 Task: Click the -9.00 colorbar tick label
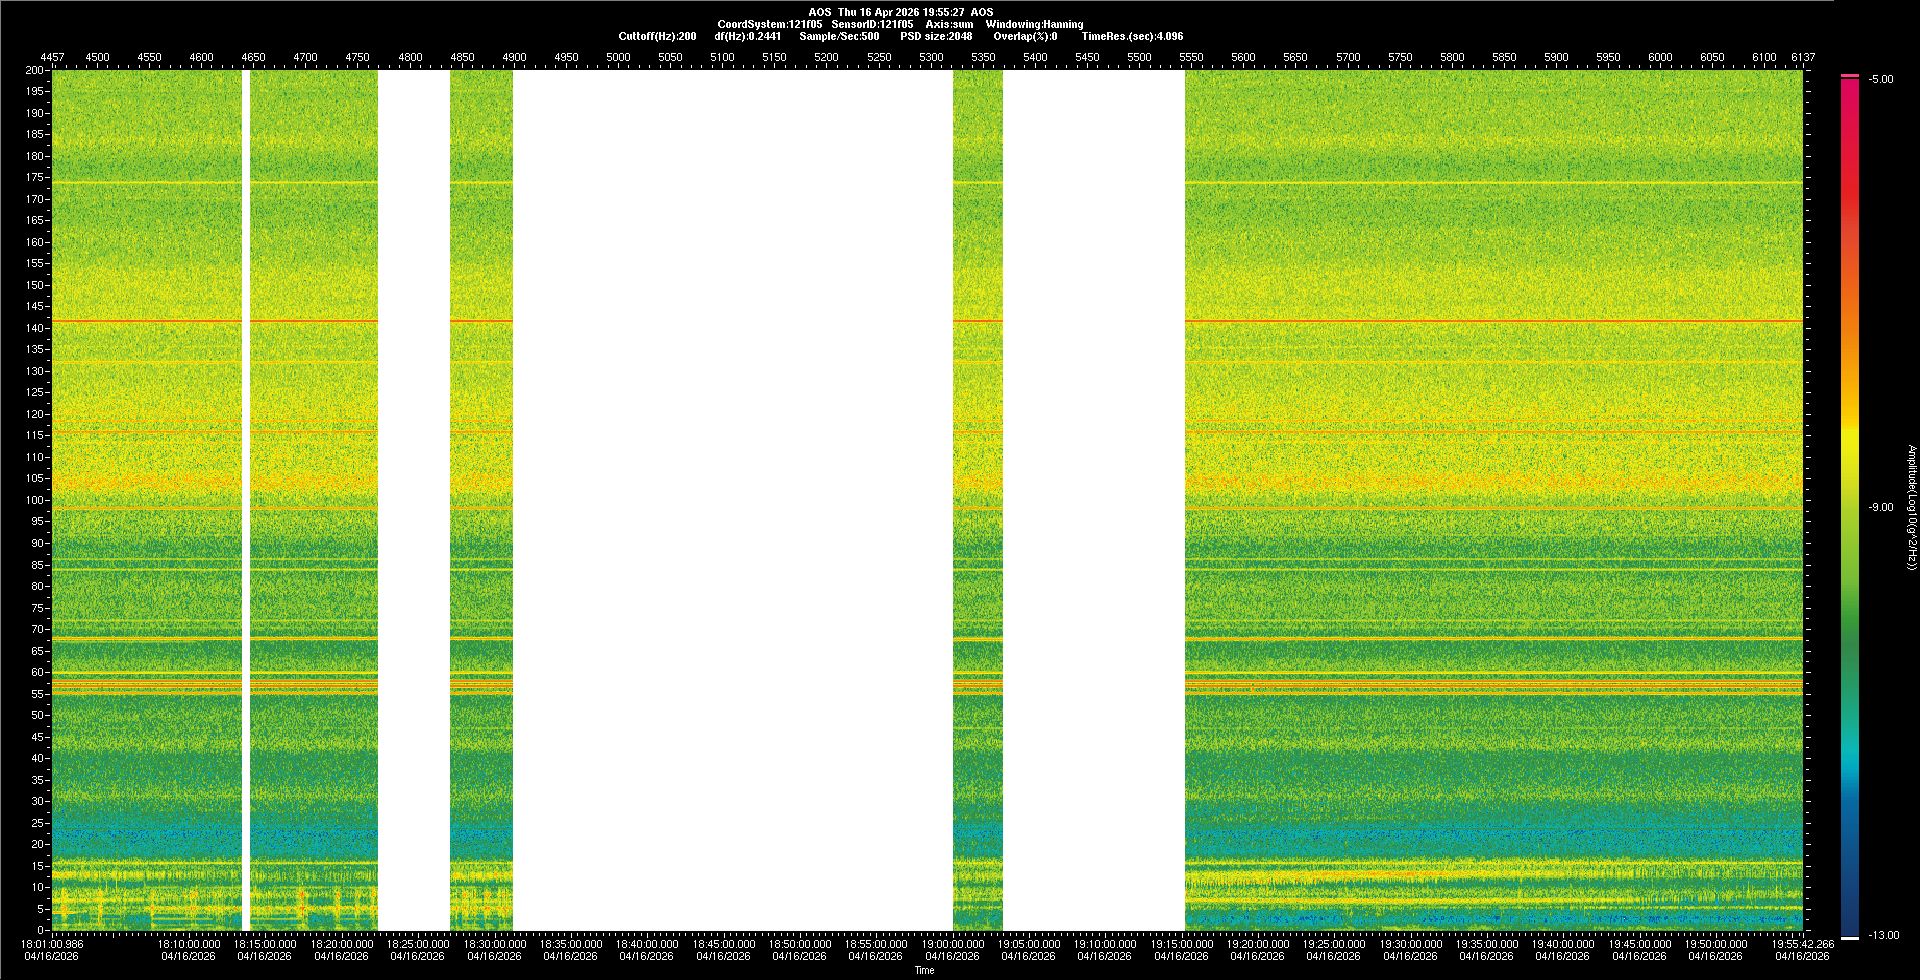(x=1880, y=508)
